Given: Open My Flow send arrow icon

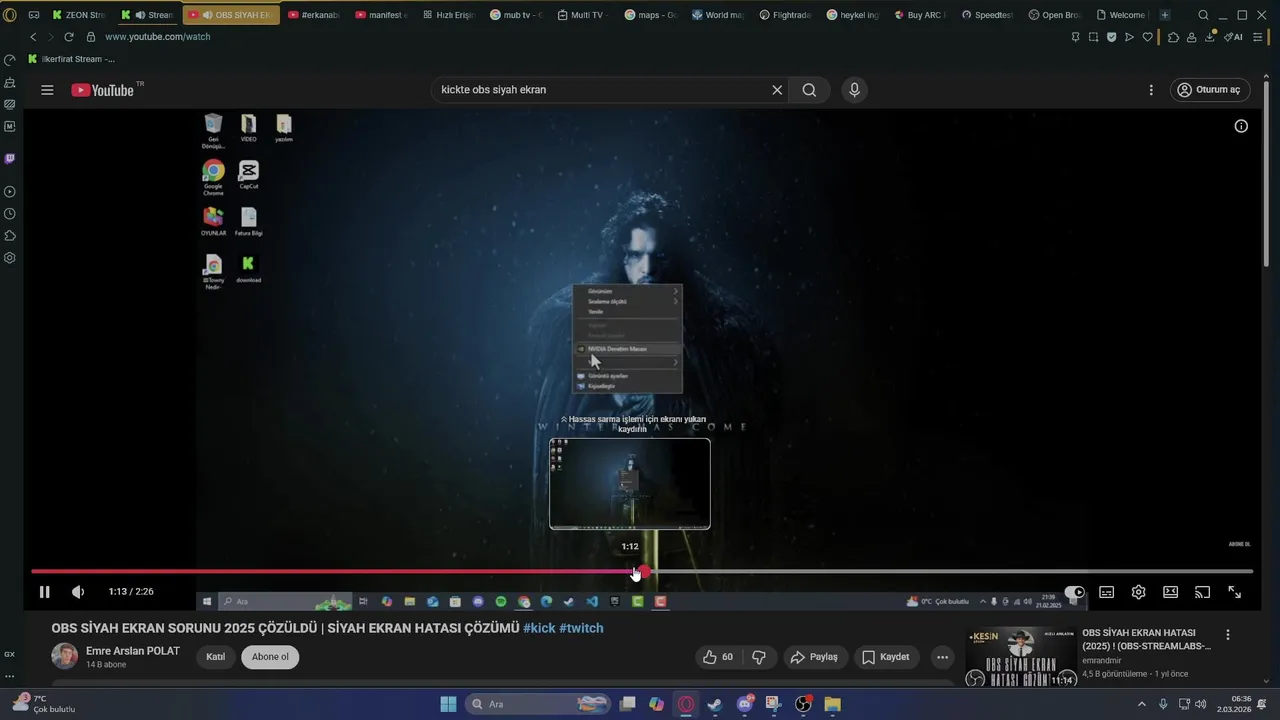Looking at the screenshot, I should click(x=1129, y=37).
